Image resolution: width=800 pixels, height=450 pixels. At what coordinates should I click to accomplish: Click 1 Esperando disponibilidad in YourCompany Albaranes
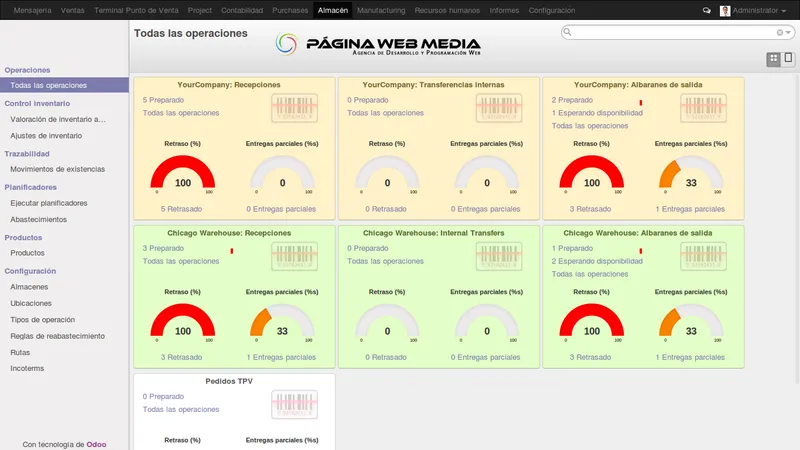click(597, 113)
